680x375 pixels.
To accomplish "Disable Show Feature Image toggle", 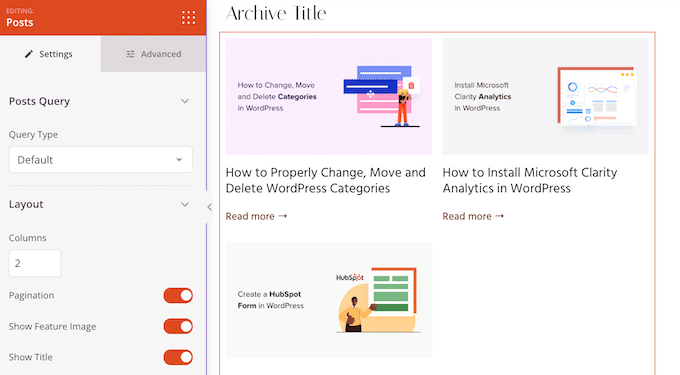I will click(178, 326).
